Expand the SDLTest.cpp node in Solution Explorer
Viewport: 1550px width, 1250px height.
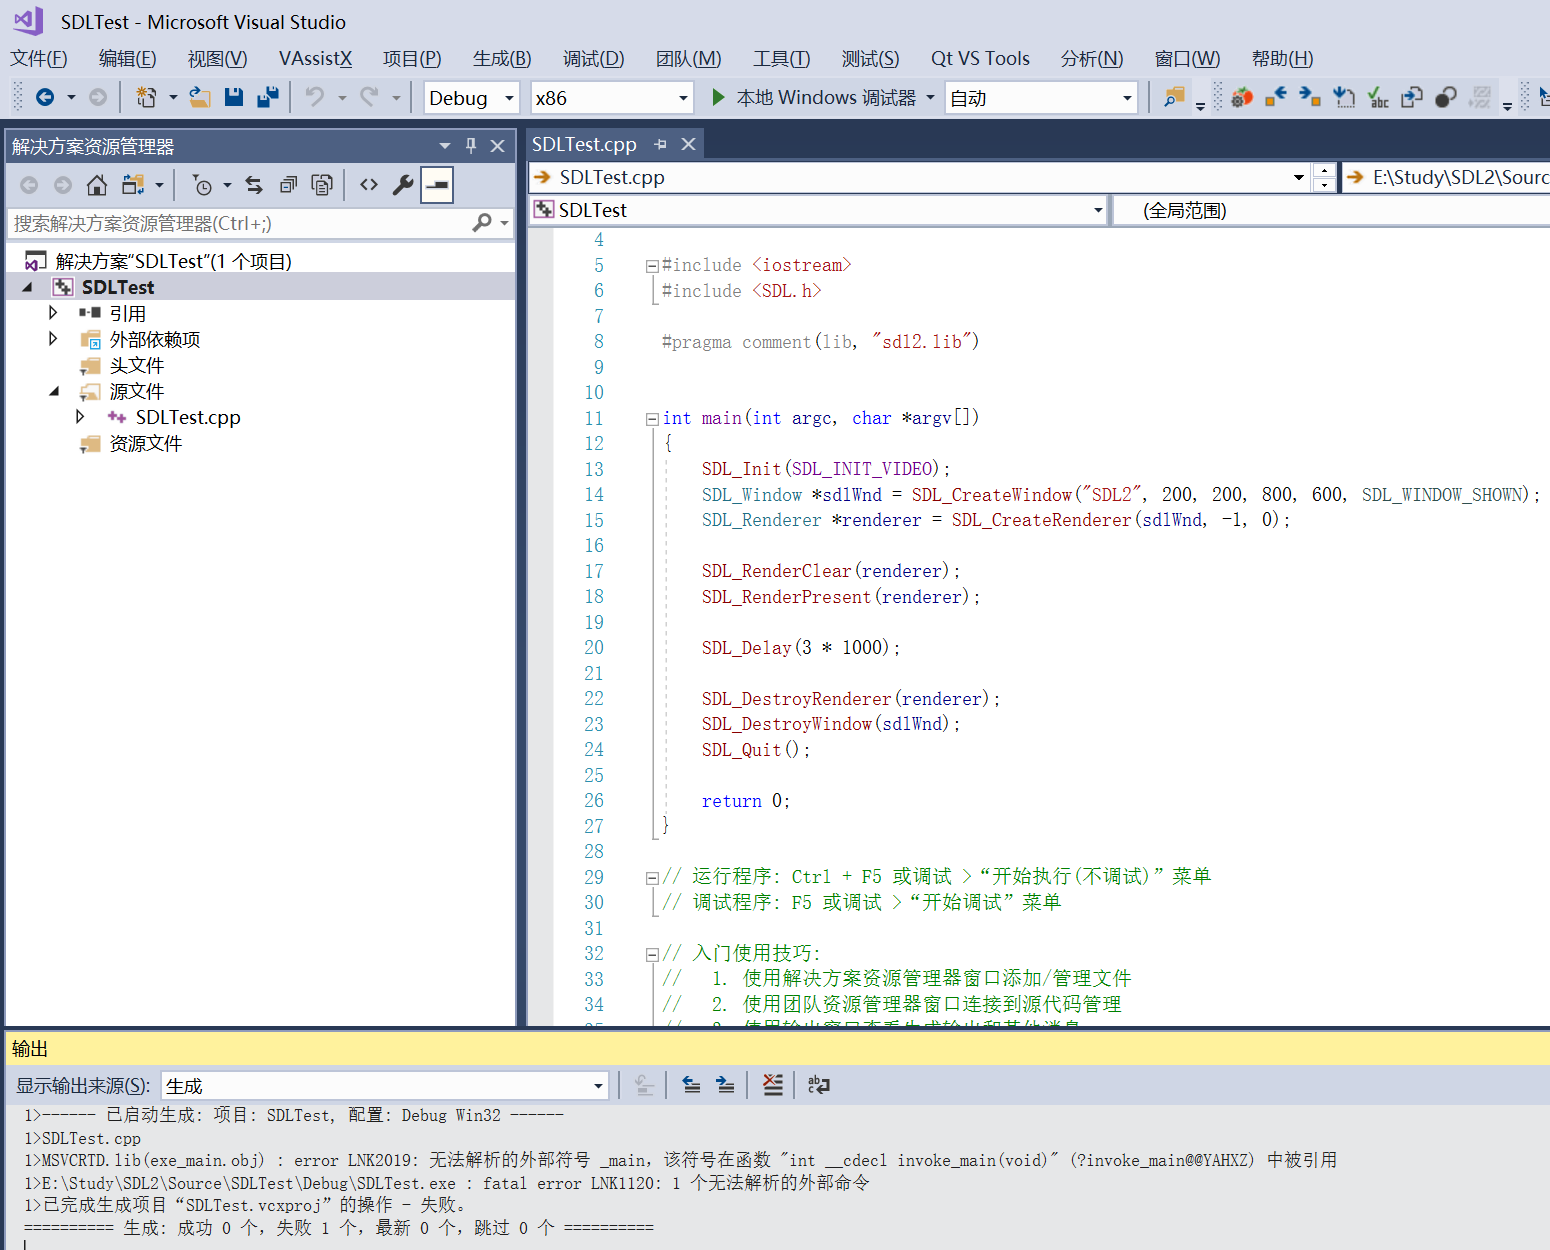pyautogui.click(x=81, y=417)
